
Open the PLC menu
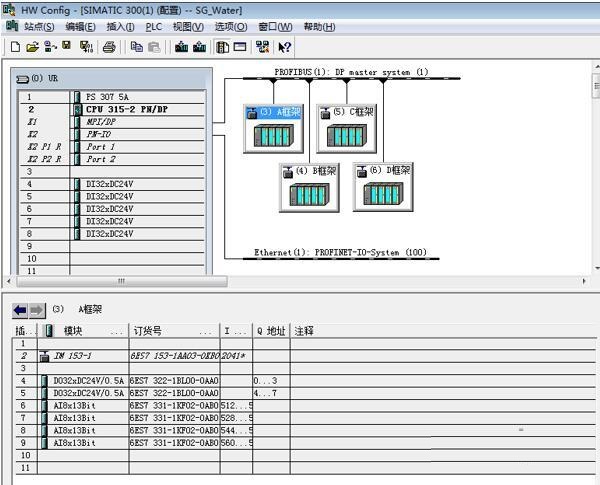pyautogui.click(x=154, y=27)
